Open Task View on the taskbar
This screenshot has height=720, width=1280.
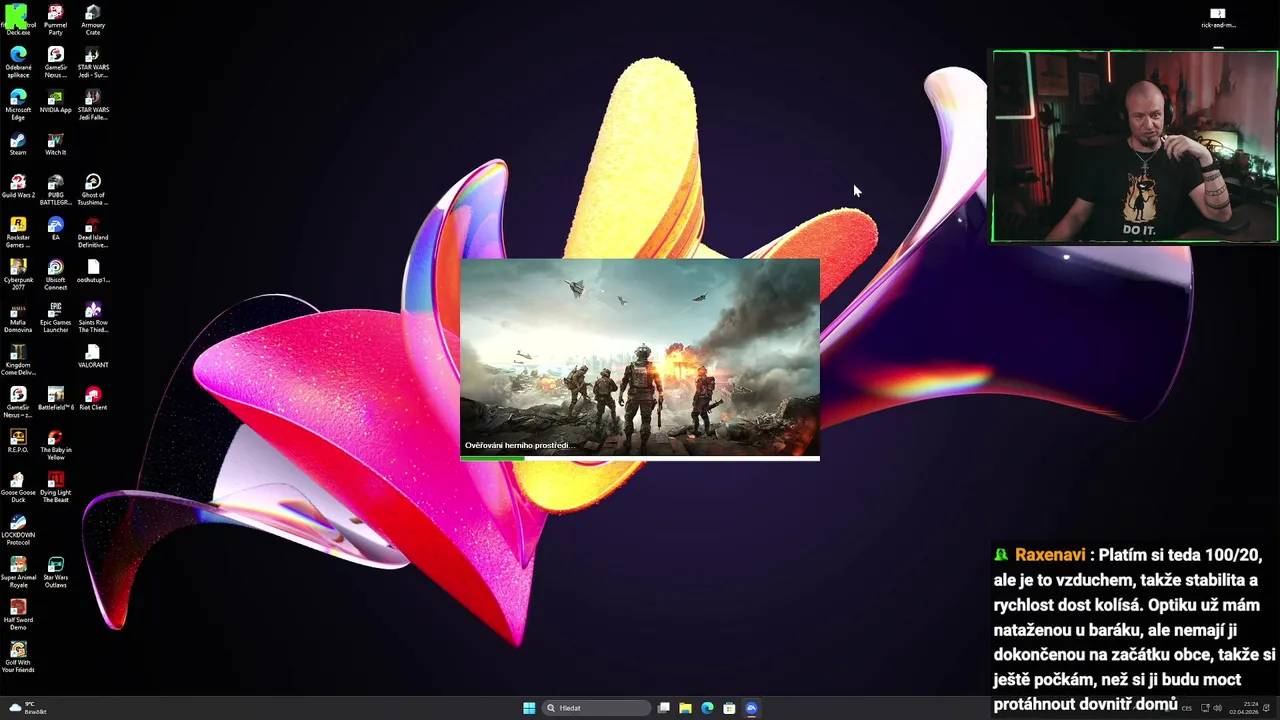tap(663, 708)
